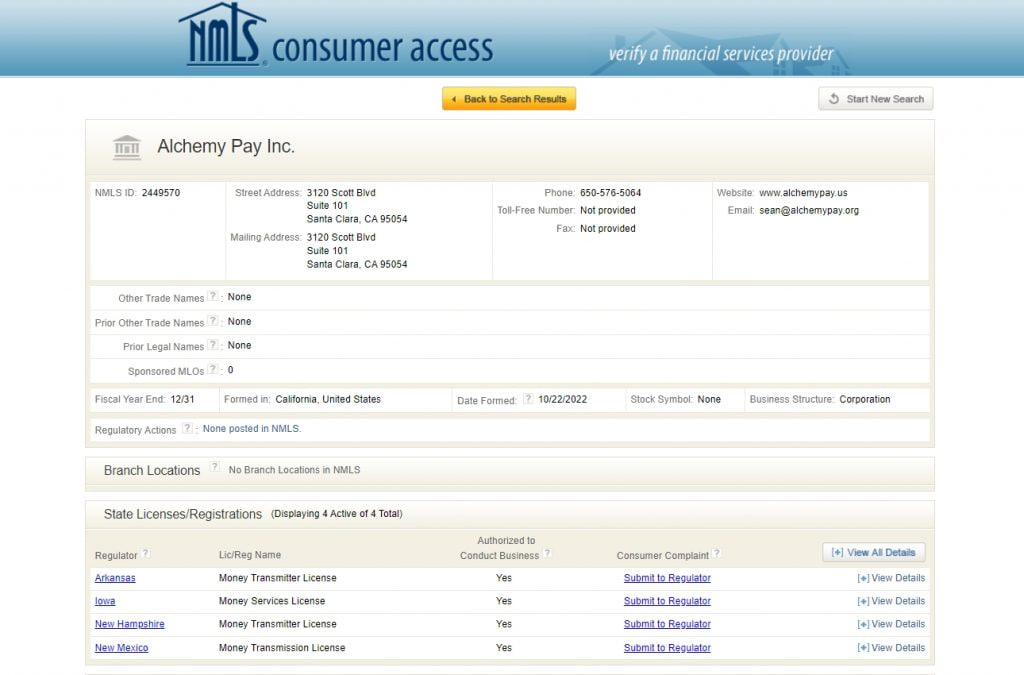Click the bank building icon beside Alchemy Pay Inc.
The width and height of the screenshot is (1024, 675).
127,147
